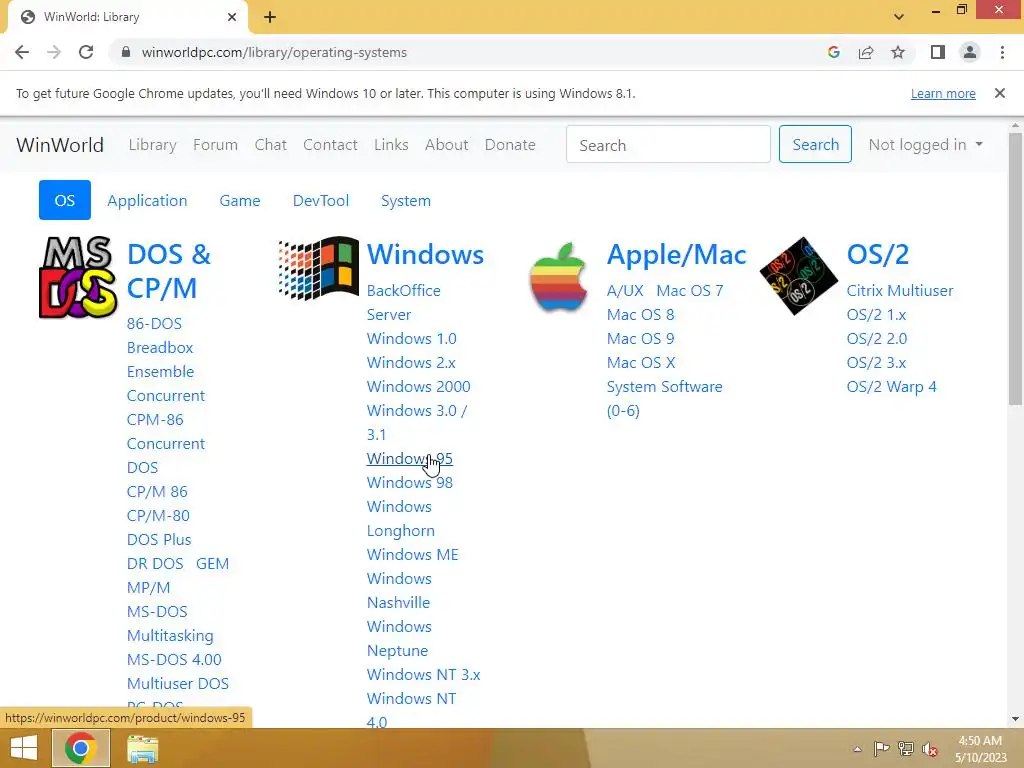Open Donate in navbar
This screenshot has height=768, width=1024.
point(510,144)
